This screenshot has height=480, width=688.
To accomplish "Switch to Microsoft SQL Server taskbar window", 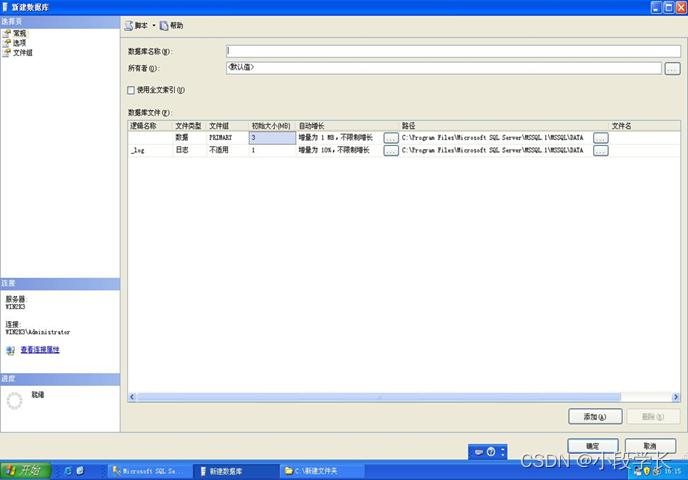I will click(x=150, y=471).
